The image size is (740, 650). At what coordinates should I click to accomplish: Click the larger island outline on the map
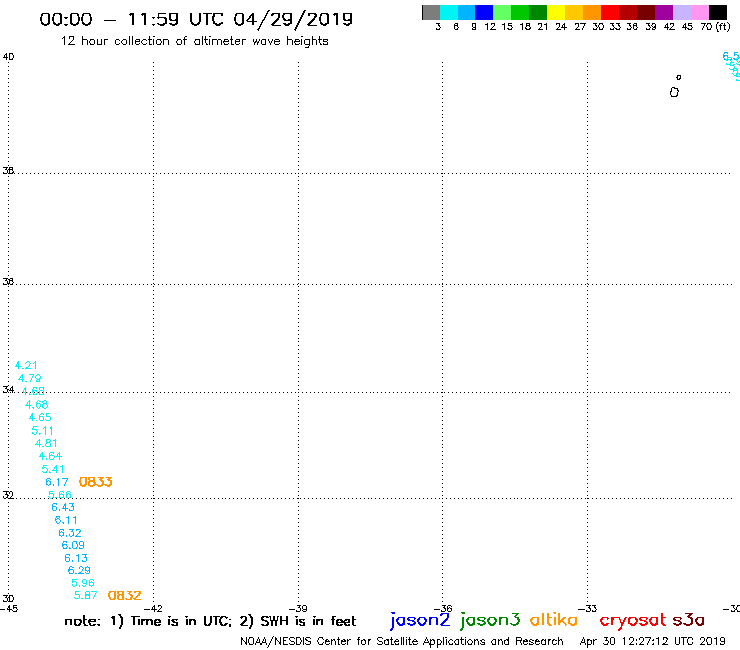point(674,92)
